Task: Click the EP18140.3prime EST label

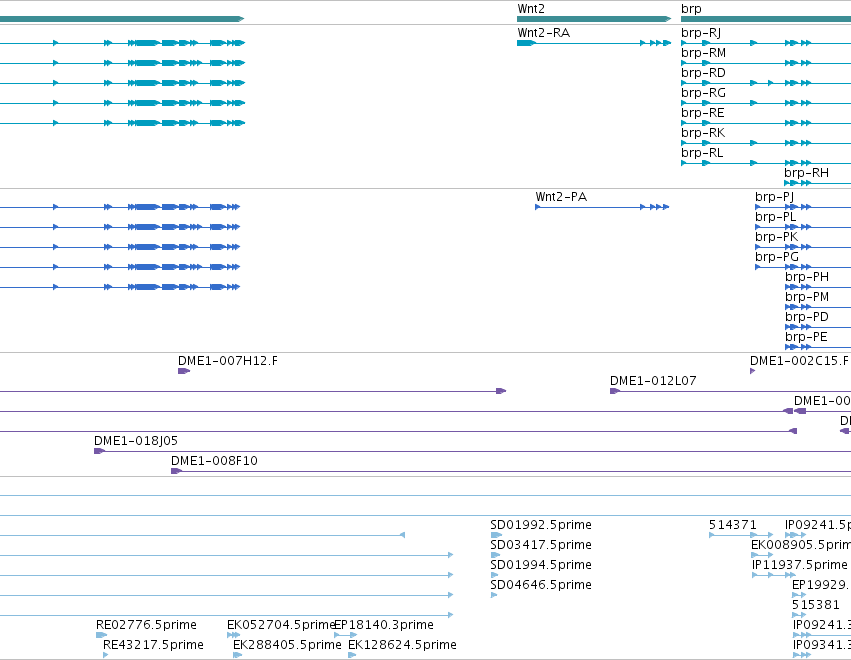Action: tap(384, 625)
